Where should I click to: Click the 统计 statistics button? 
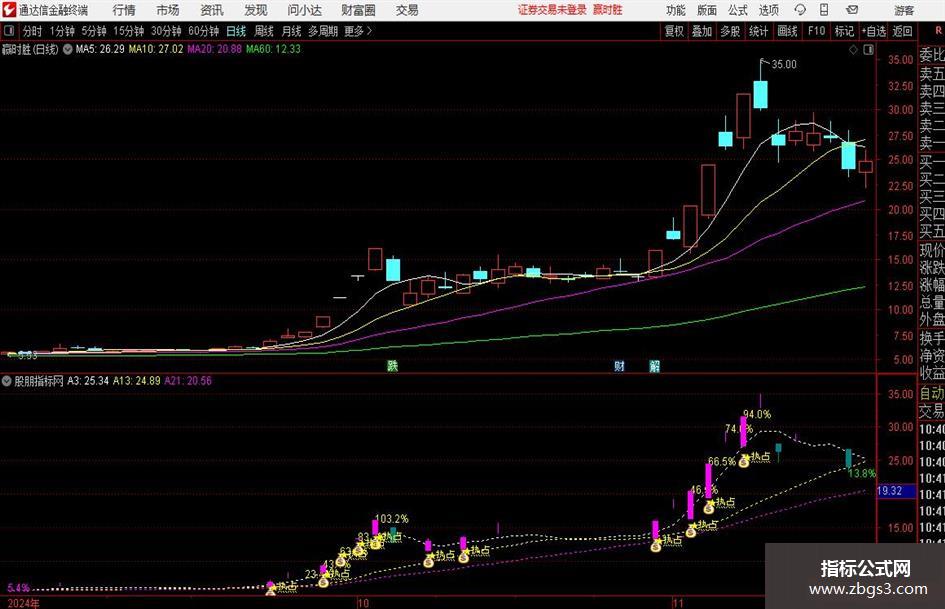click(x=758, y=31)
